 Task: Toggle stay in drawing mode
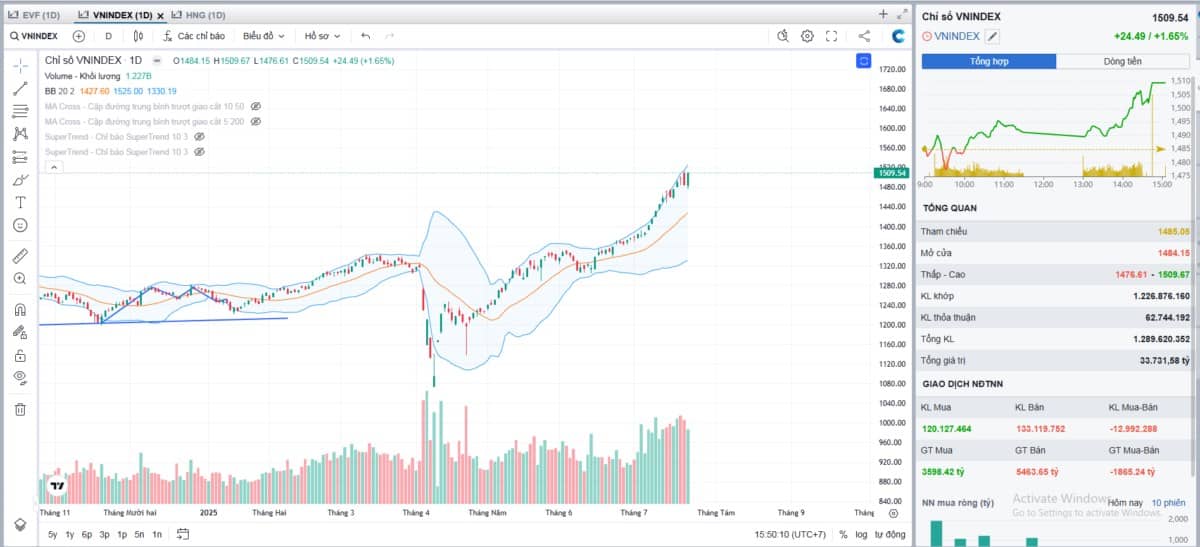point(20,332)
